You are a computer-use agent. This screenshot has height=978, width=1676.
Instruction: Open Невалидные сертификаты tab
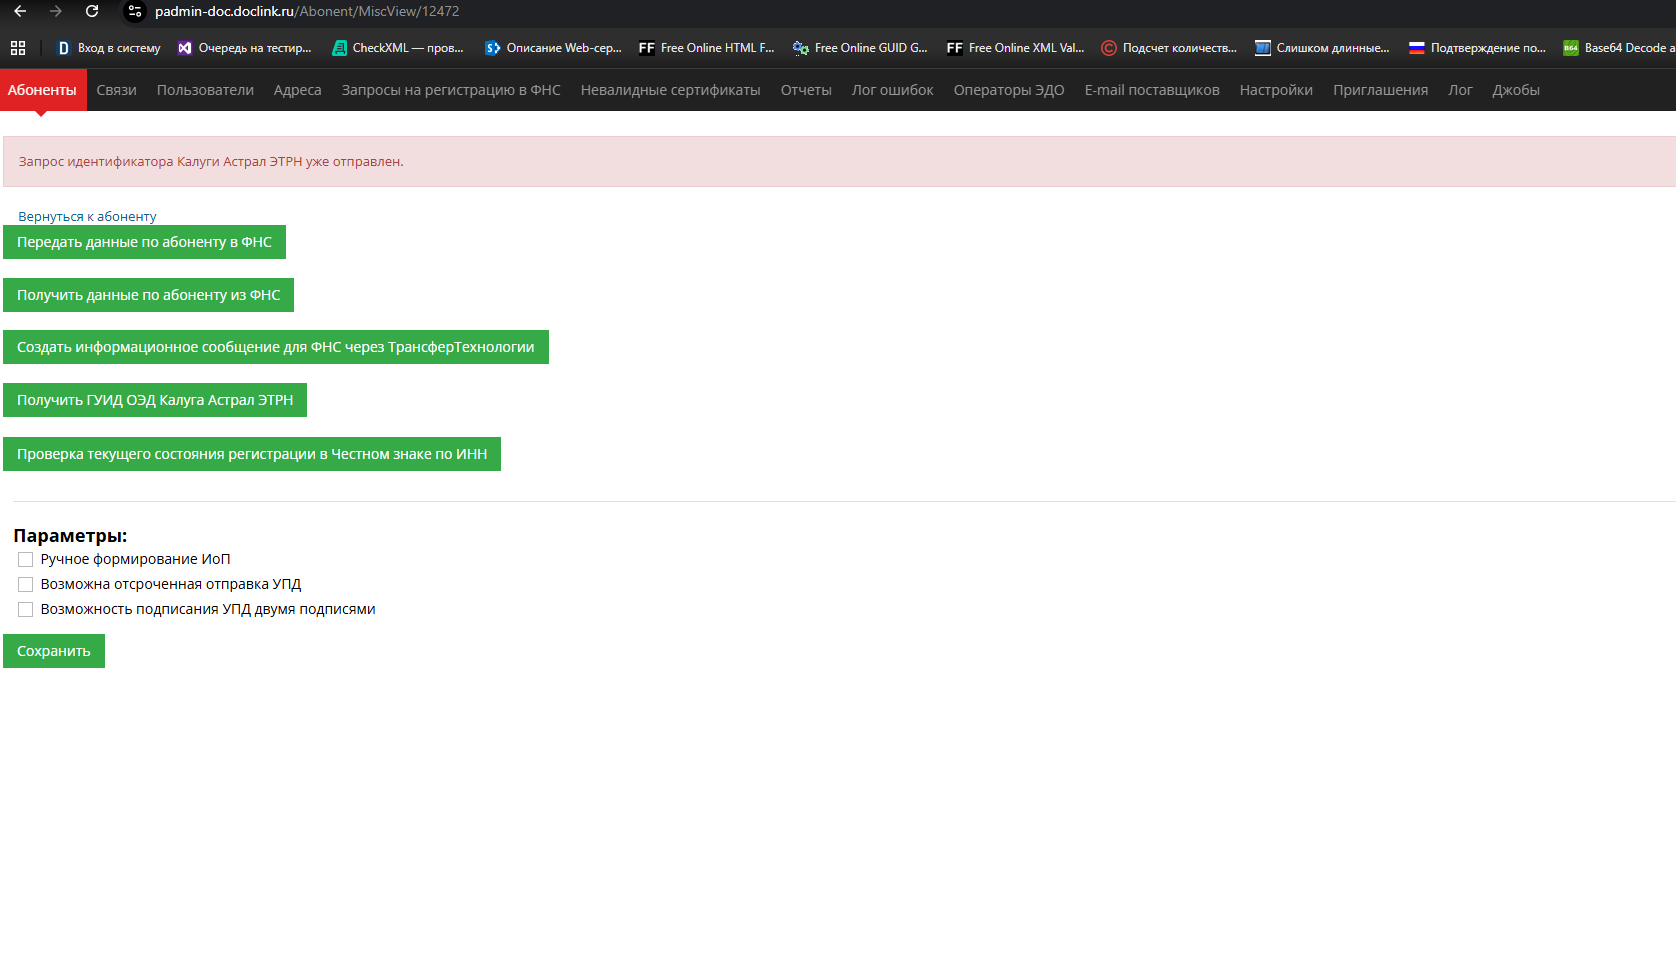(x=670, y=90)
